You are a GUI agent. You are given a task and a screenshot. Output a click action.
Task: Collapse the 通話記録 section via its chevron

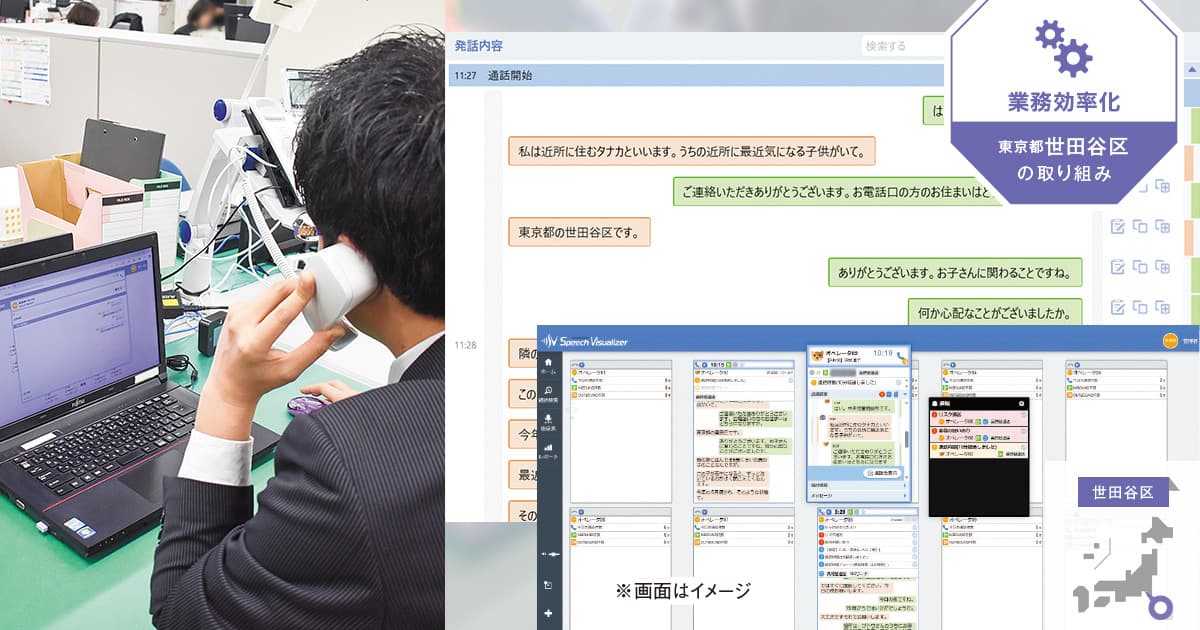tap(904, 393)
